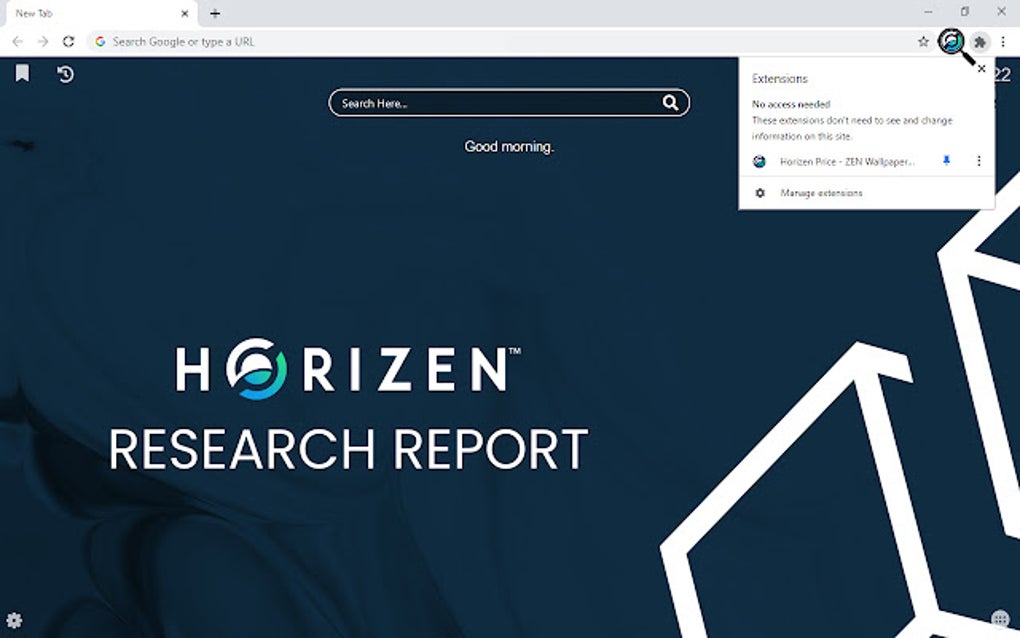Screen dimensions: 1020x638
Task: Reload the page
Action: [x=68, y=42]
